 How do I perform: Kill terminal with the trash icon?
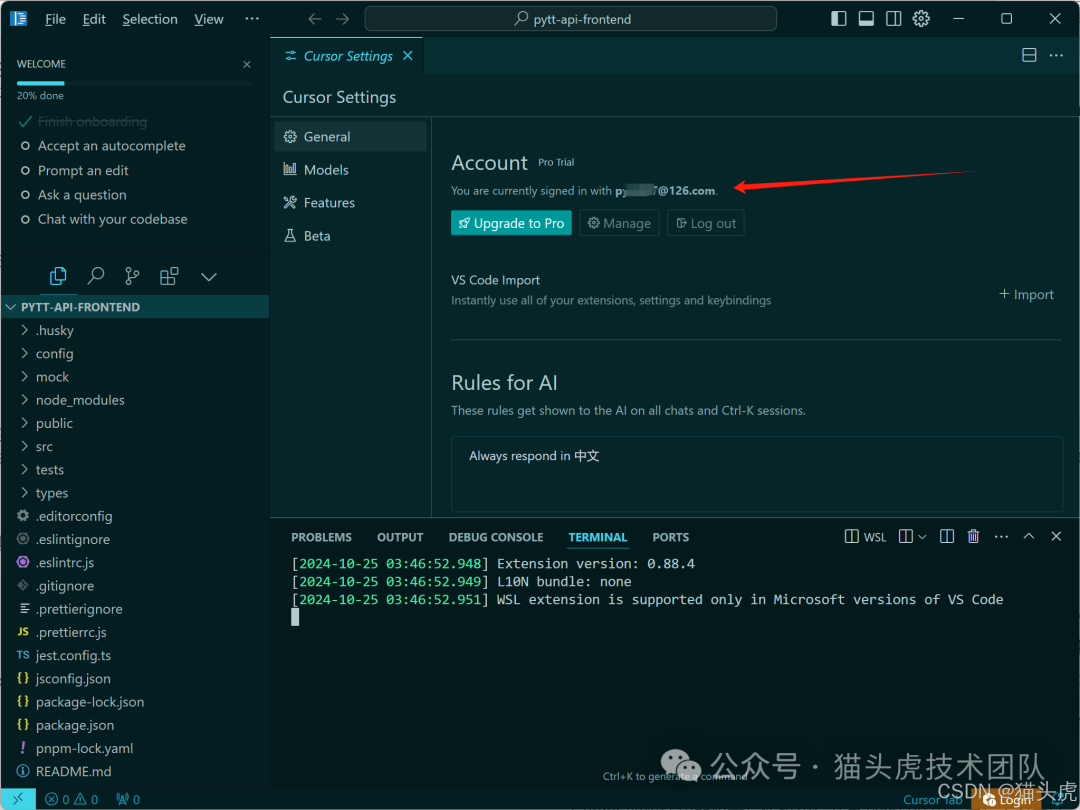[x=973, y=536]
